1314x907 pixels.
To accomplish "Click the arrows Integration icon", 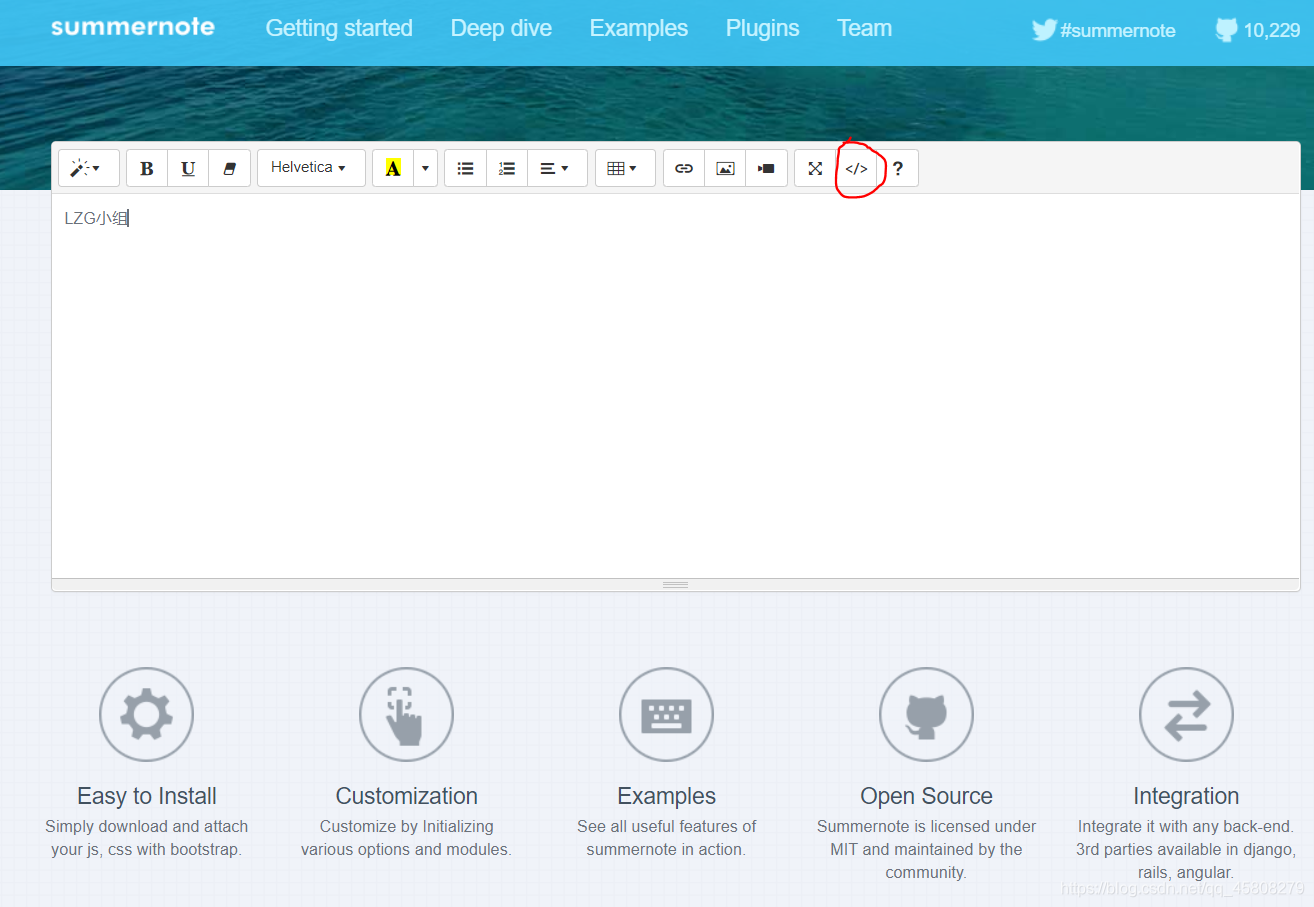I will (x=1186, y=714).
